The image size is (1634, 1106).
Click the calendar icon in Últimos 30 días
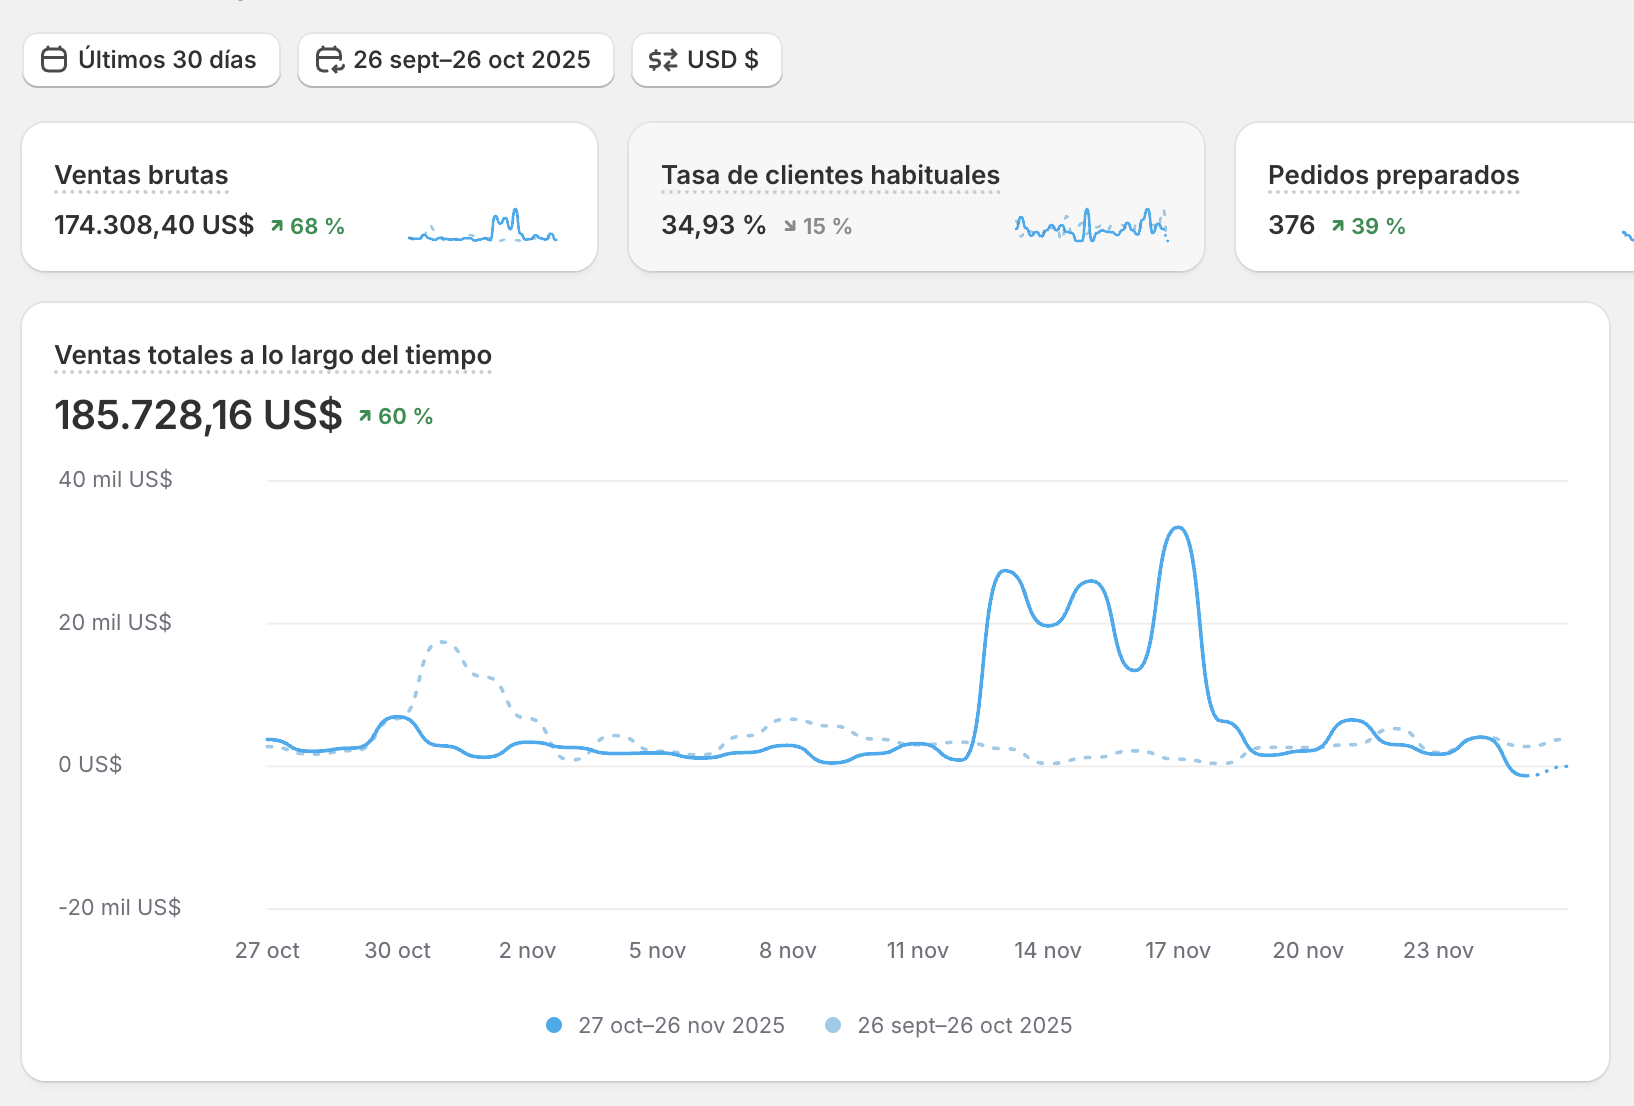click(54, 60)
